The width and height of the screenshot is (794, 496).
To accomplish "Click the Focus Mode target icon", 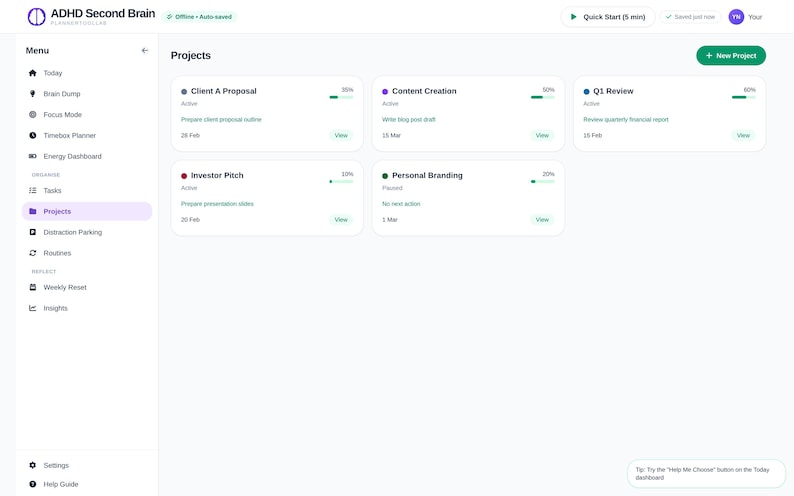I will click(x=32, y=114).
